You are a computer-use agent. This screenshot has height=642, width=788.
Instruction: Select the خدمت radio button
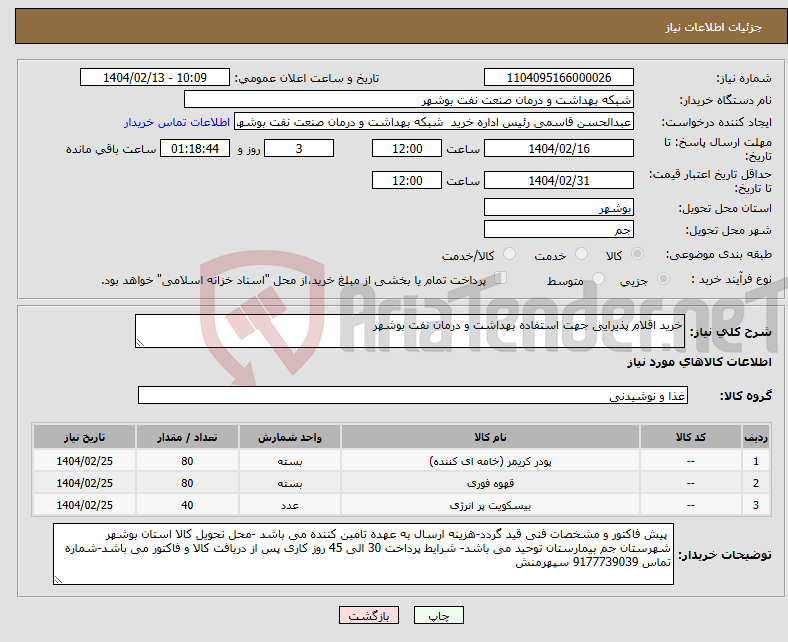coord(581,254)
